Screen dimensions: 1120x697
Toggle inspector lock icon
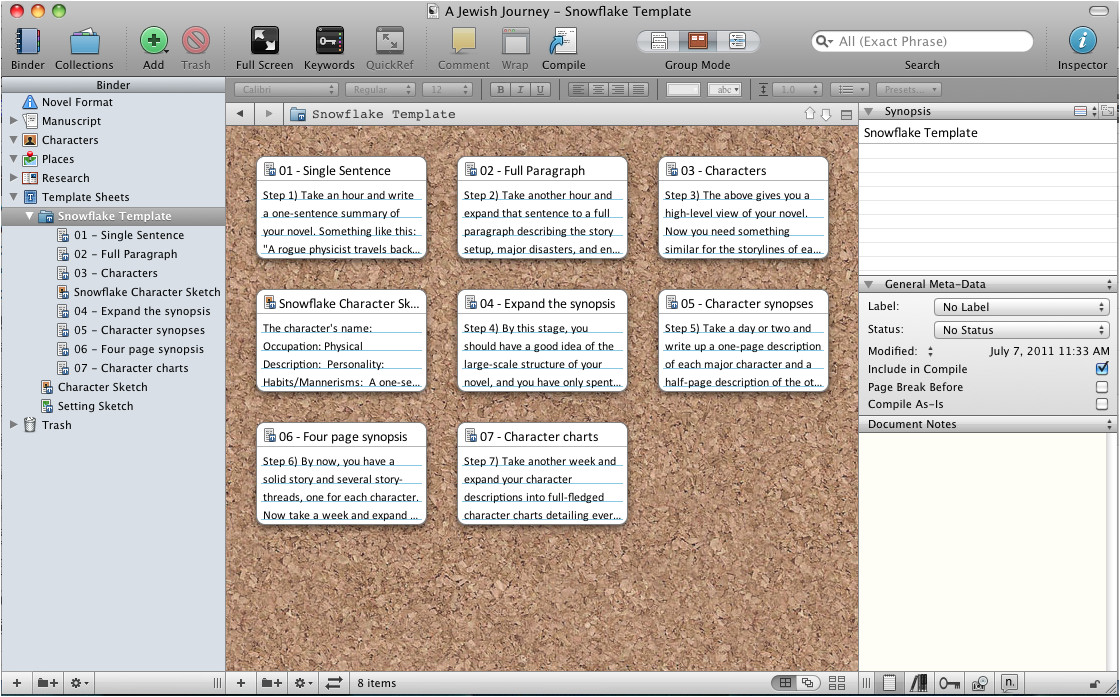pos(1094,684)
